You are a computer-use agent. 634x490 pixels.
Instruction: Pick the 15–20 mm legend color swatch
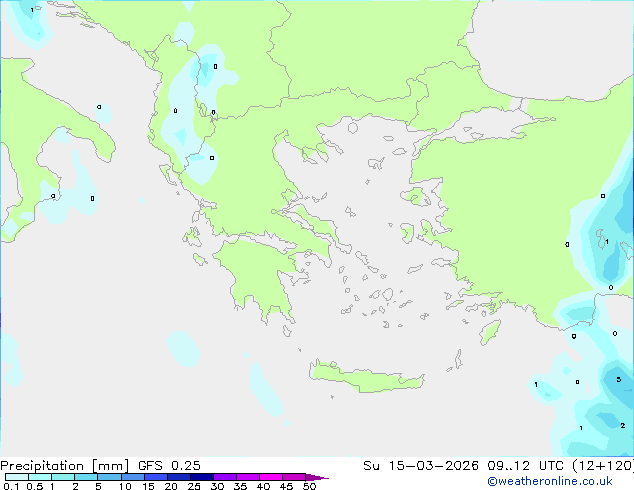point(155,477)
